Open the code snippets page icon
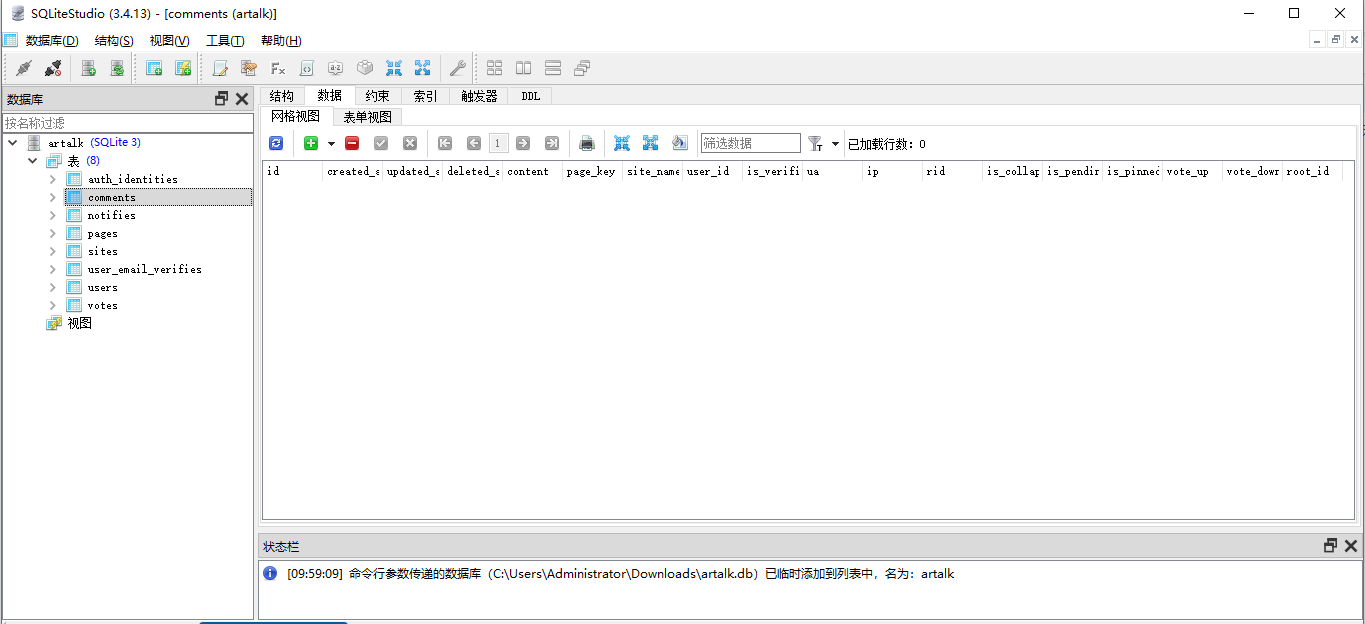Viewport: 1365px width, 624px height. (x=307, y=68)
